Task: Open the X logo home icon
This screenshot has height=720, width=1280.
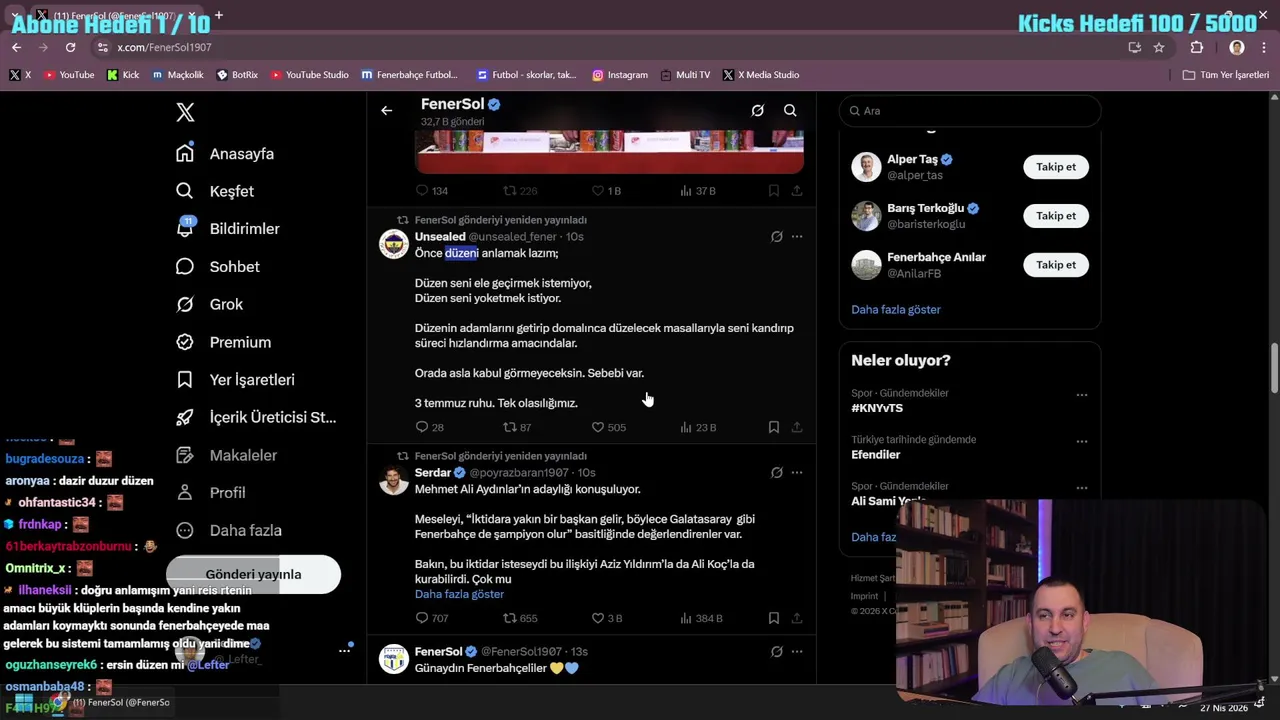Action: pos(185,112)
